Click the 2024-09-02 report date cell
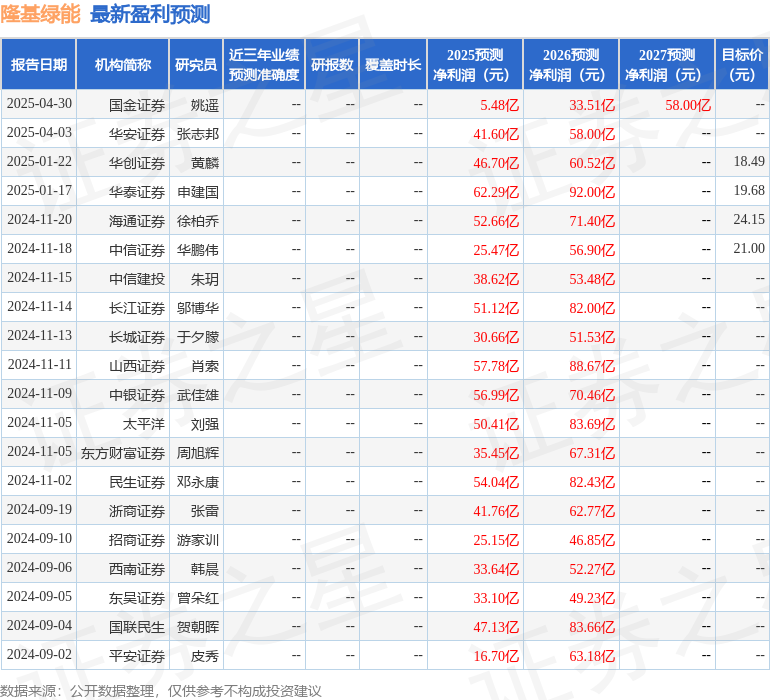This screenshot has width=770, height=700. pyautogui.click(x=40, y=656)
